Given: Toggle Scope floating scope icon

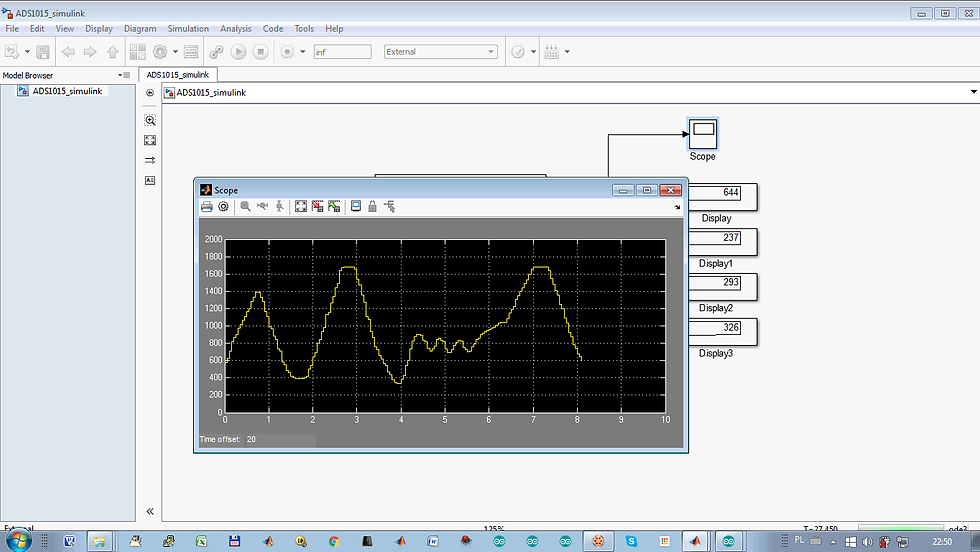Looking at the screenshot, I should pyautogui.click(x=356, y=206).
